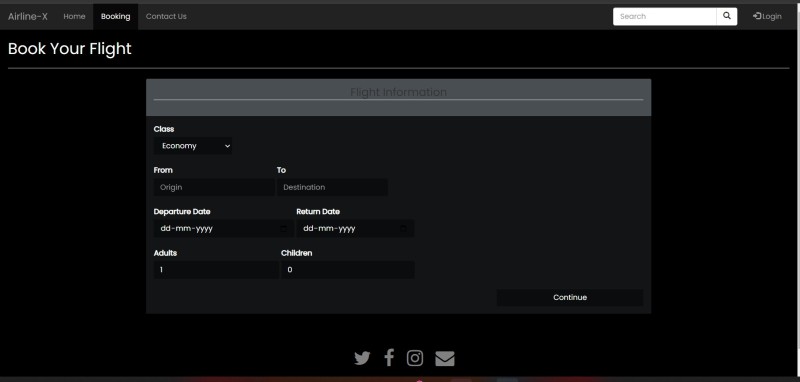Go to the Home nav item

pos(74,16)
